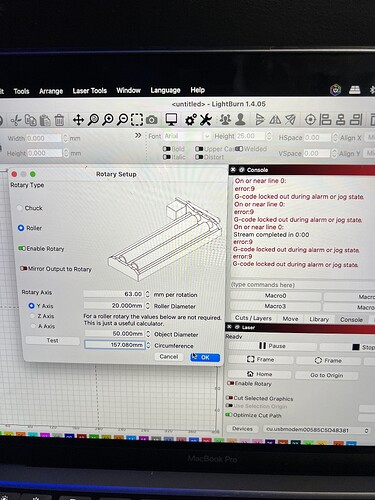This screenshot has width=375, height=500.
Task: Select the Chuck rotary type
Action: point(30,208)
